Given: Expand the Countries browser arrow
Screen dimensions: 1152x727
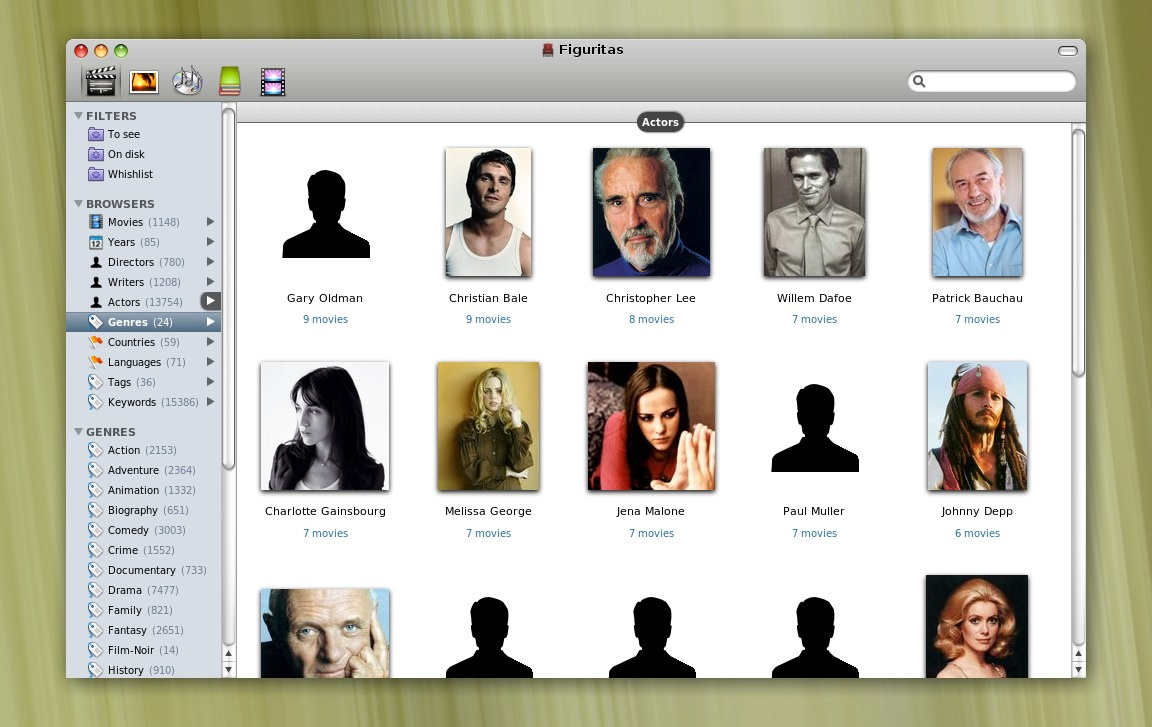Looking at the screenshot, I should point(210,341).
